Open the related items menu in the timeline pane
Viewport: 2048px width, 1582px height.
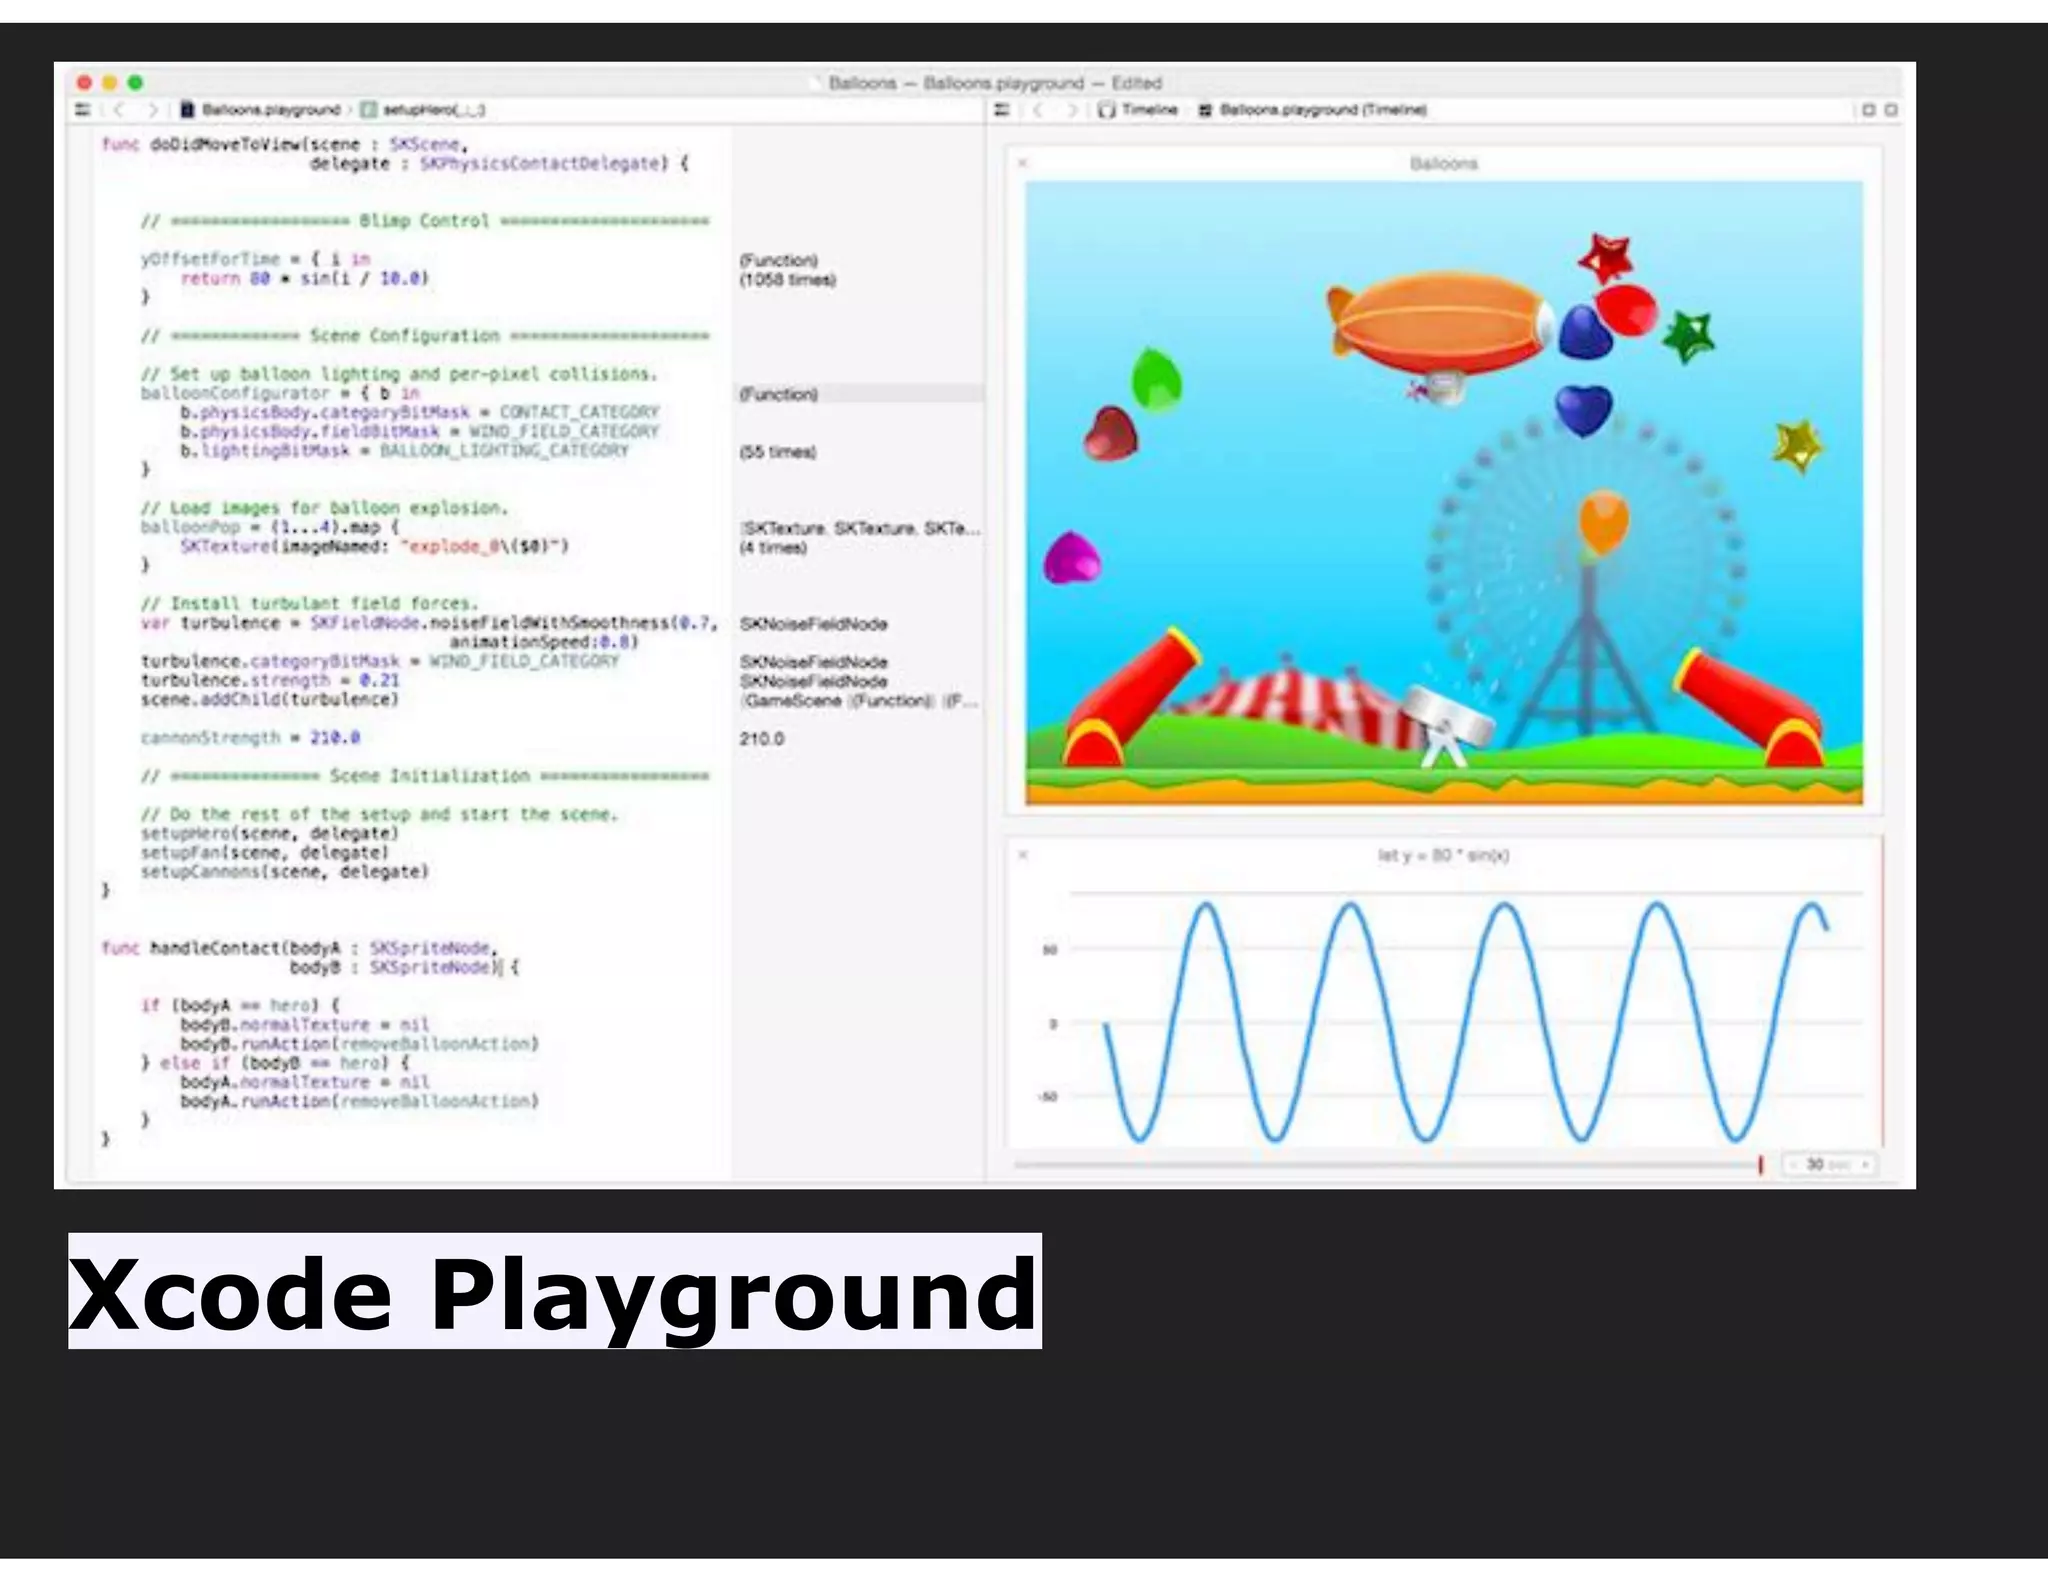click(1002, 110)
